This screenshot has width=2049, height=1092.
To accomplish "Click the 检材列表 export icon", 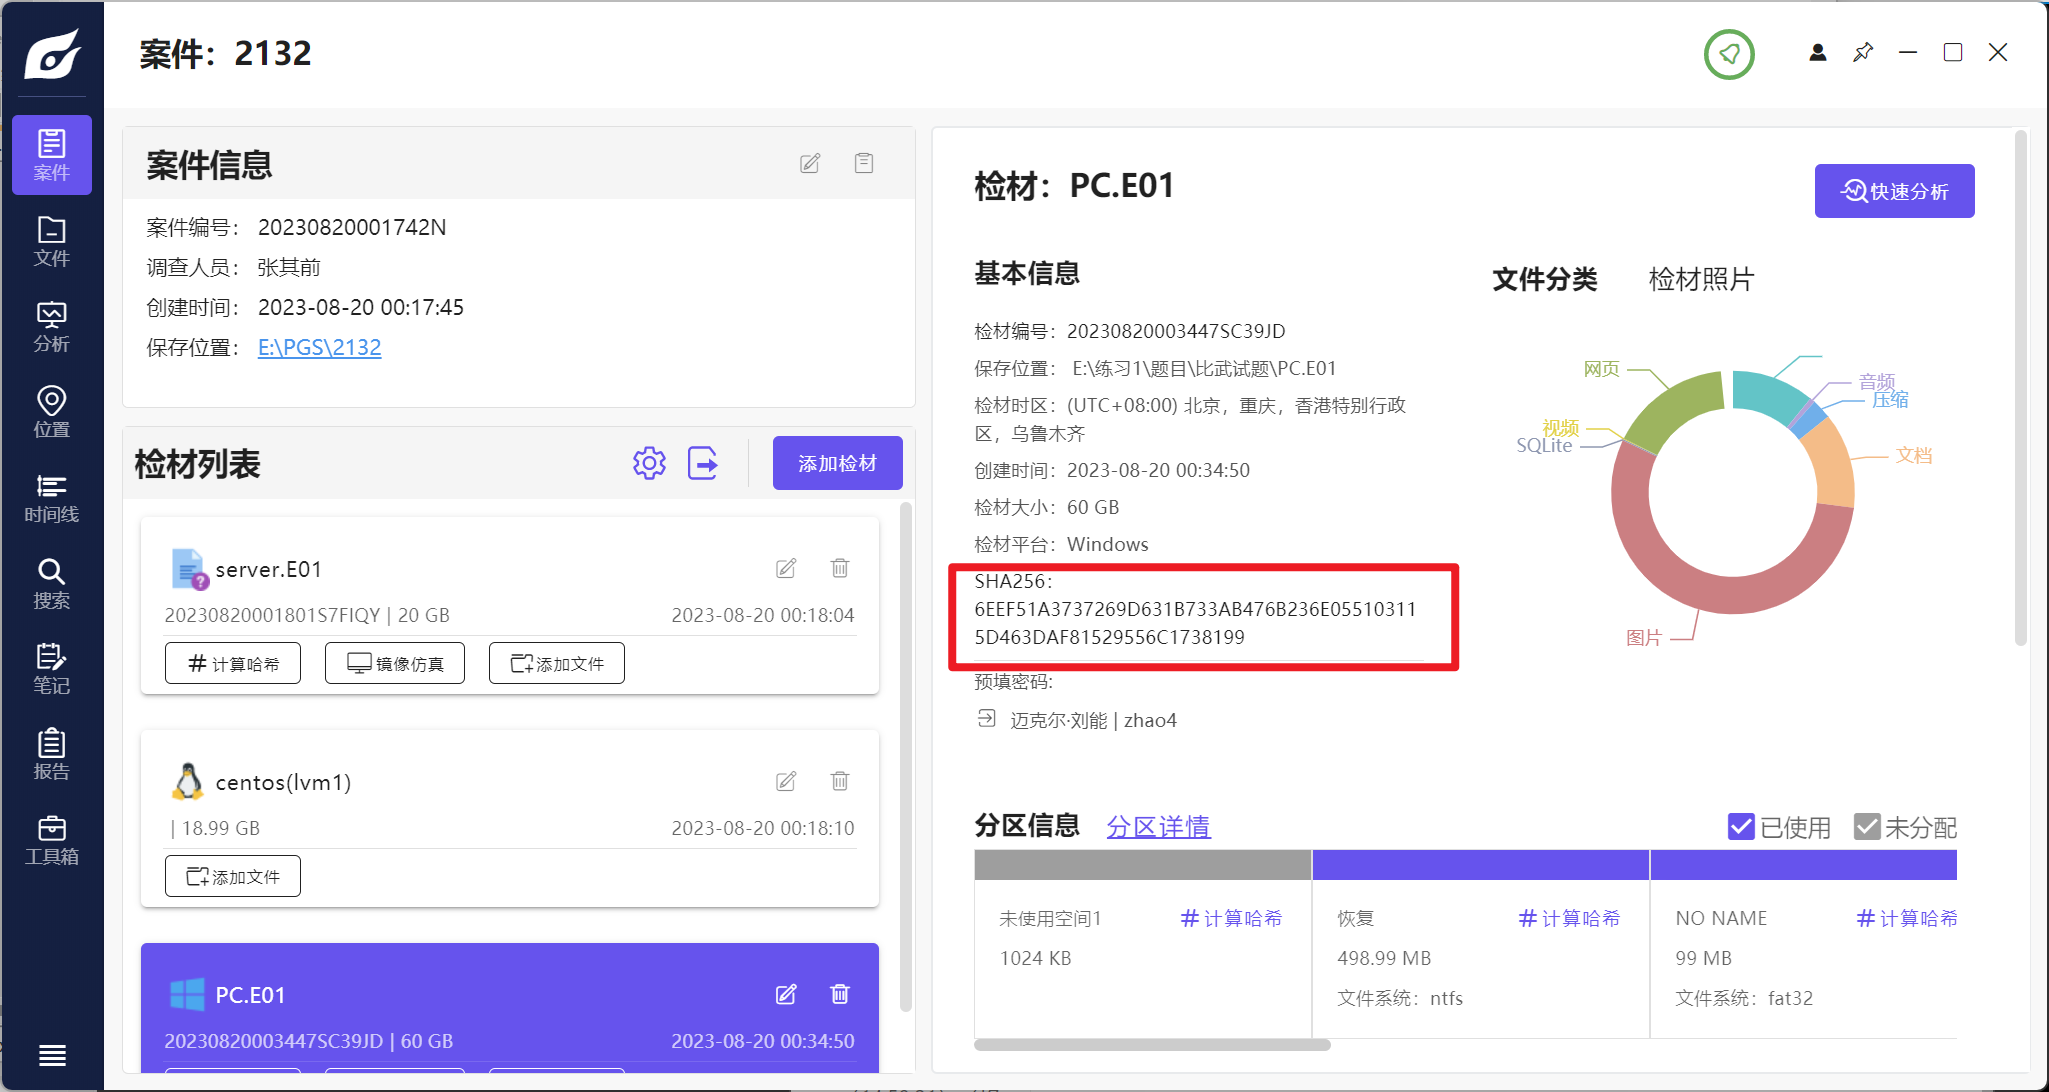I will (703, 463).
